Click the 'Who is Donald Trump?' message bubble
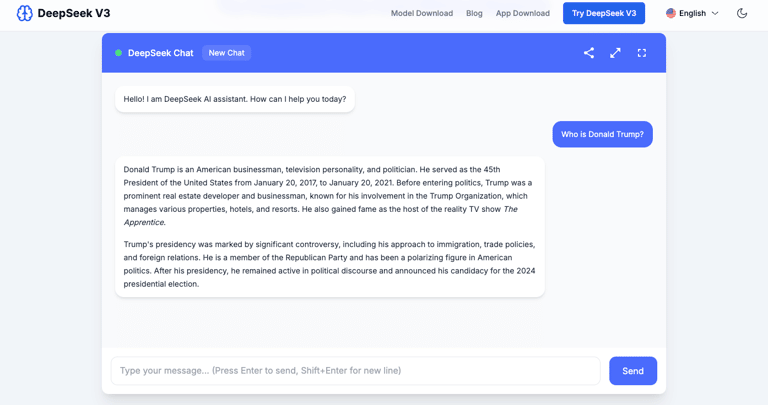The width and height of the screenshot is (768, 405). 602,134
